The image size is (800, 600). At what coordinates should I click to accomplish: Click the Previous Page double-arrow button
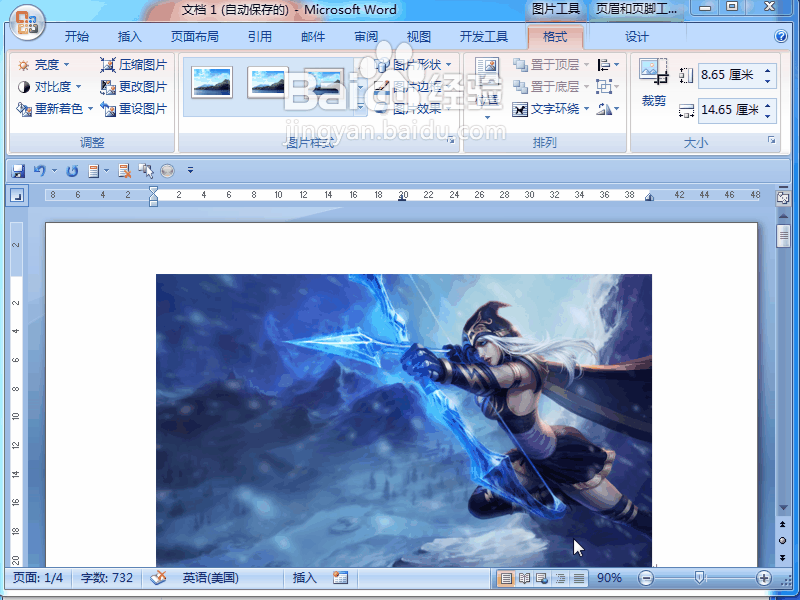(783, 524)
